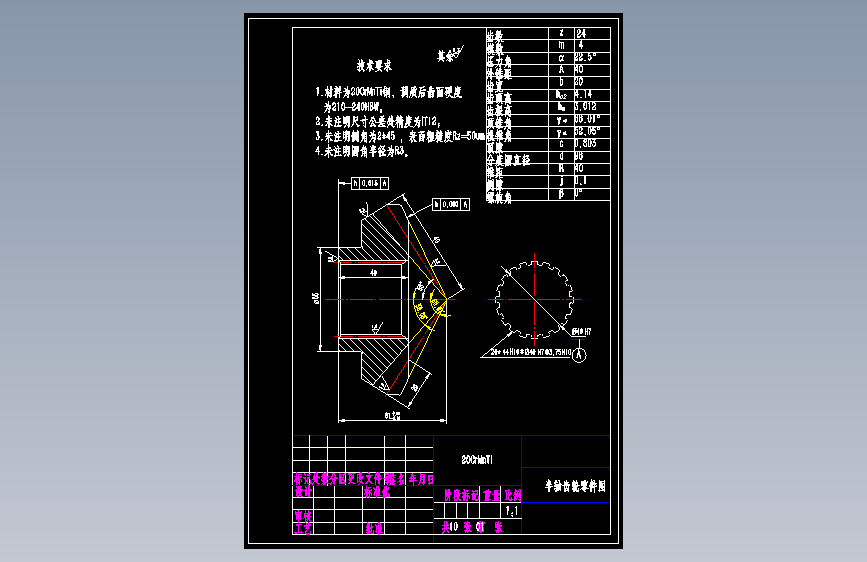The height and width of the screenshot is (562, 867).
Task: Click technical note line '1.材料为20CrMnTi钢'
Action: click(x=388, y=92)
